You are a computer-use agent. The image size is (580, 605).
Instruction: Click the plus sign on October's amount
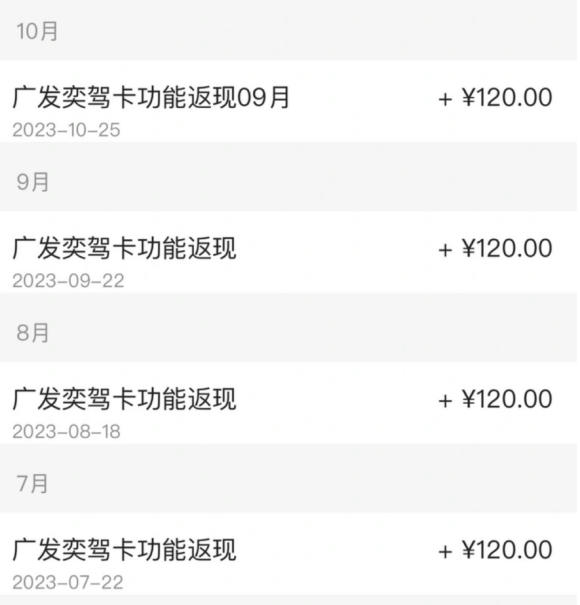click(445, 100)
